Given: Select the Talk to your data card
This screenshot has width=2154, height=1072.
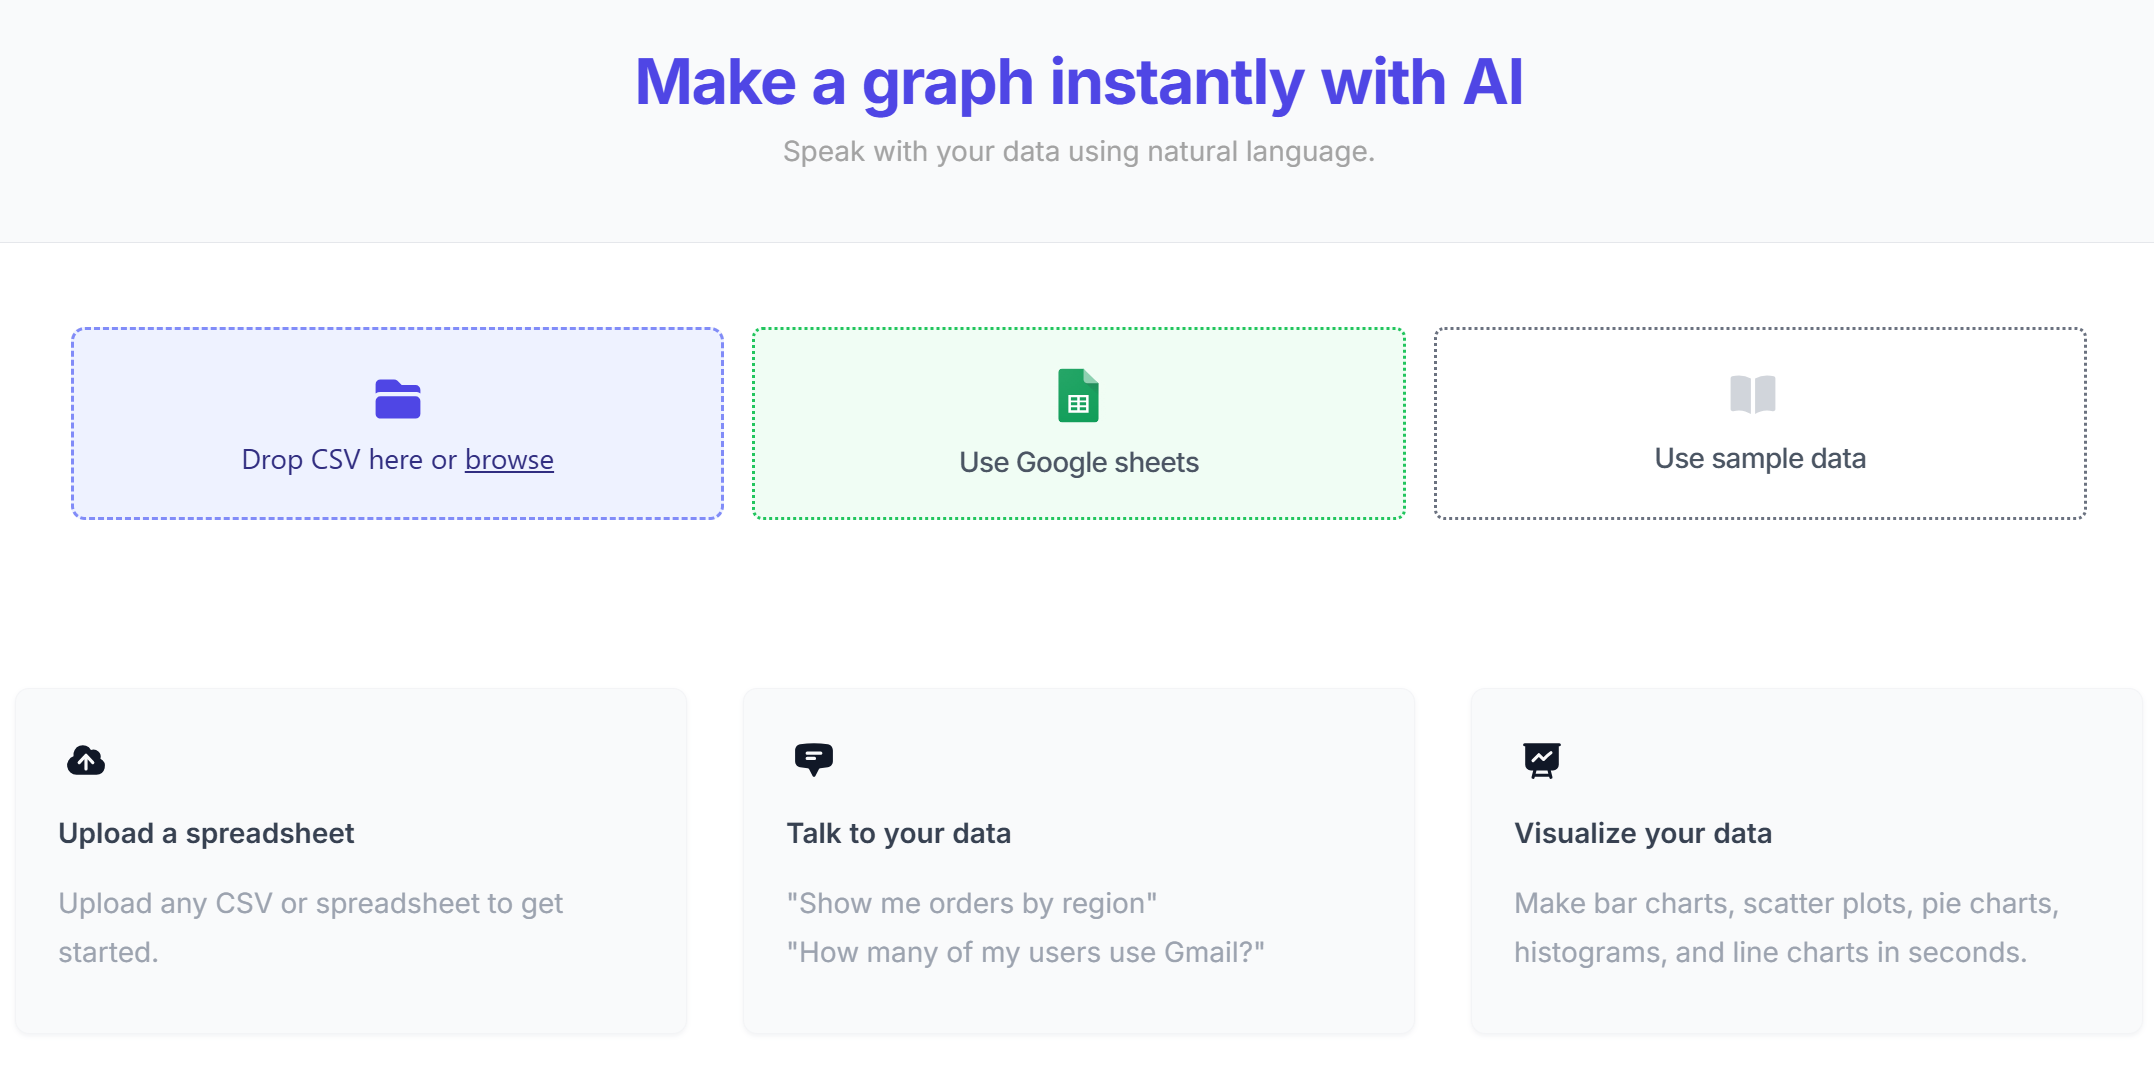Looking at the screenshot, I should pos(1078,860).
